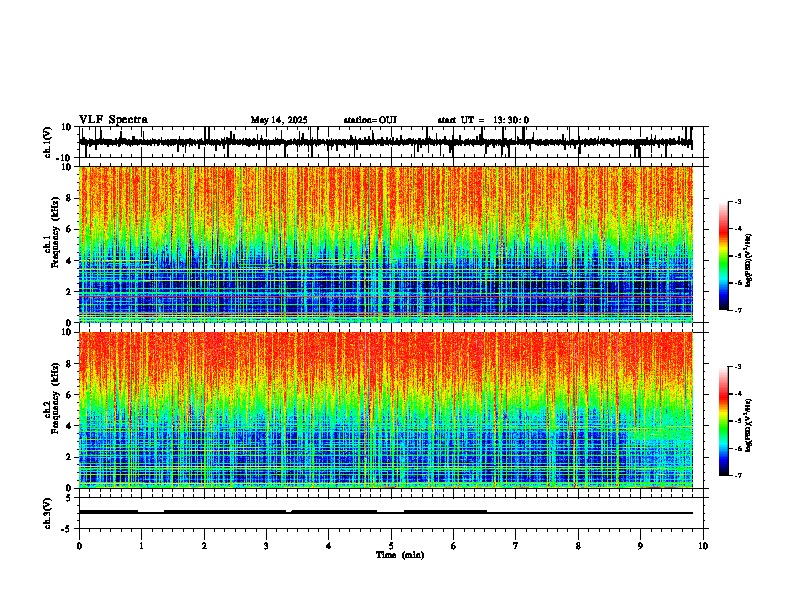Click the "ch.3(V)" axis label

pyautogui.click(x=47, y=513)
